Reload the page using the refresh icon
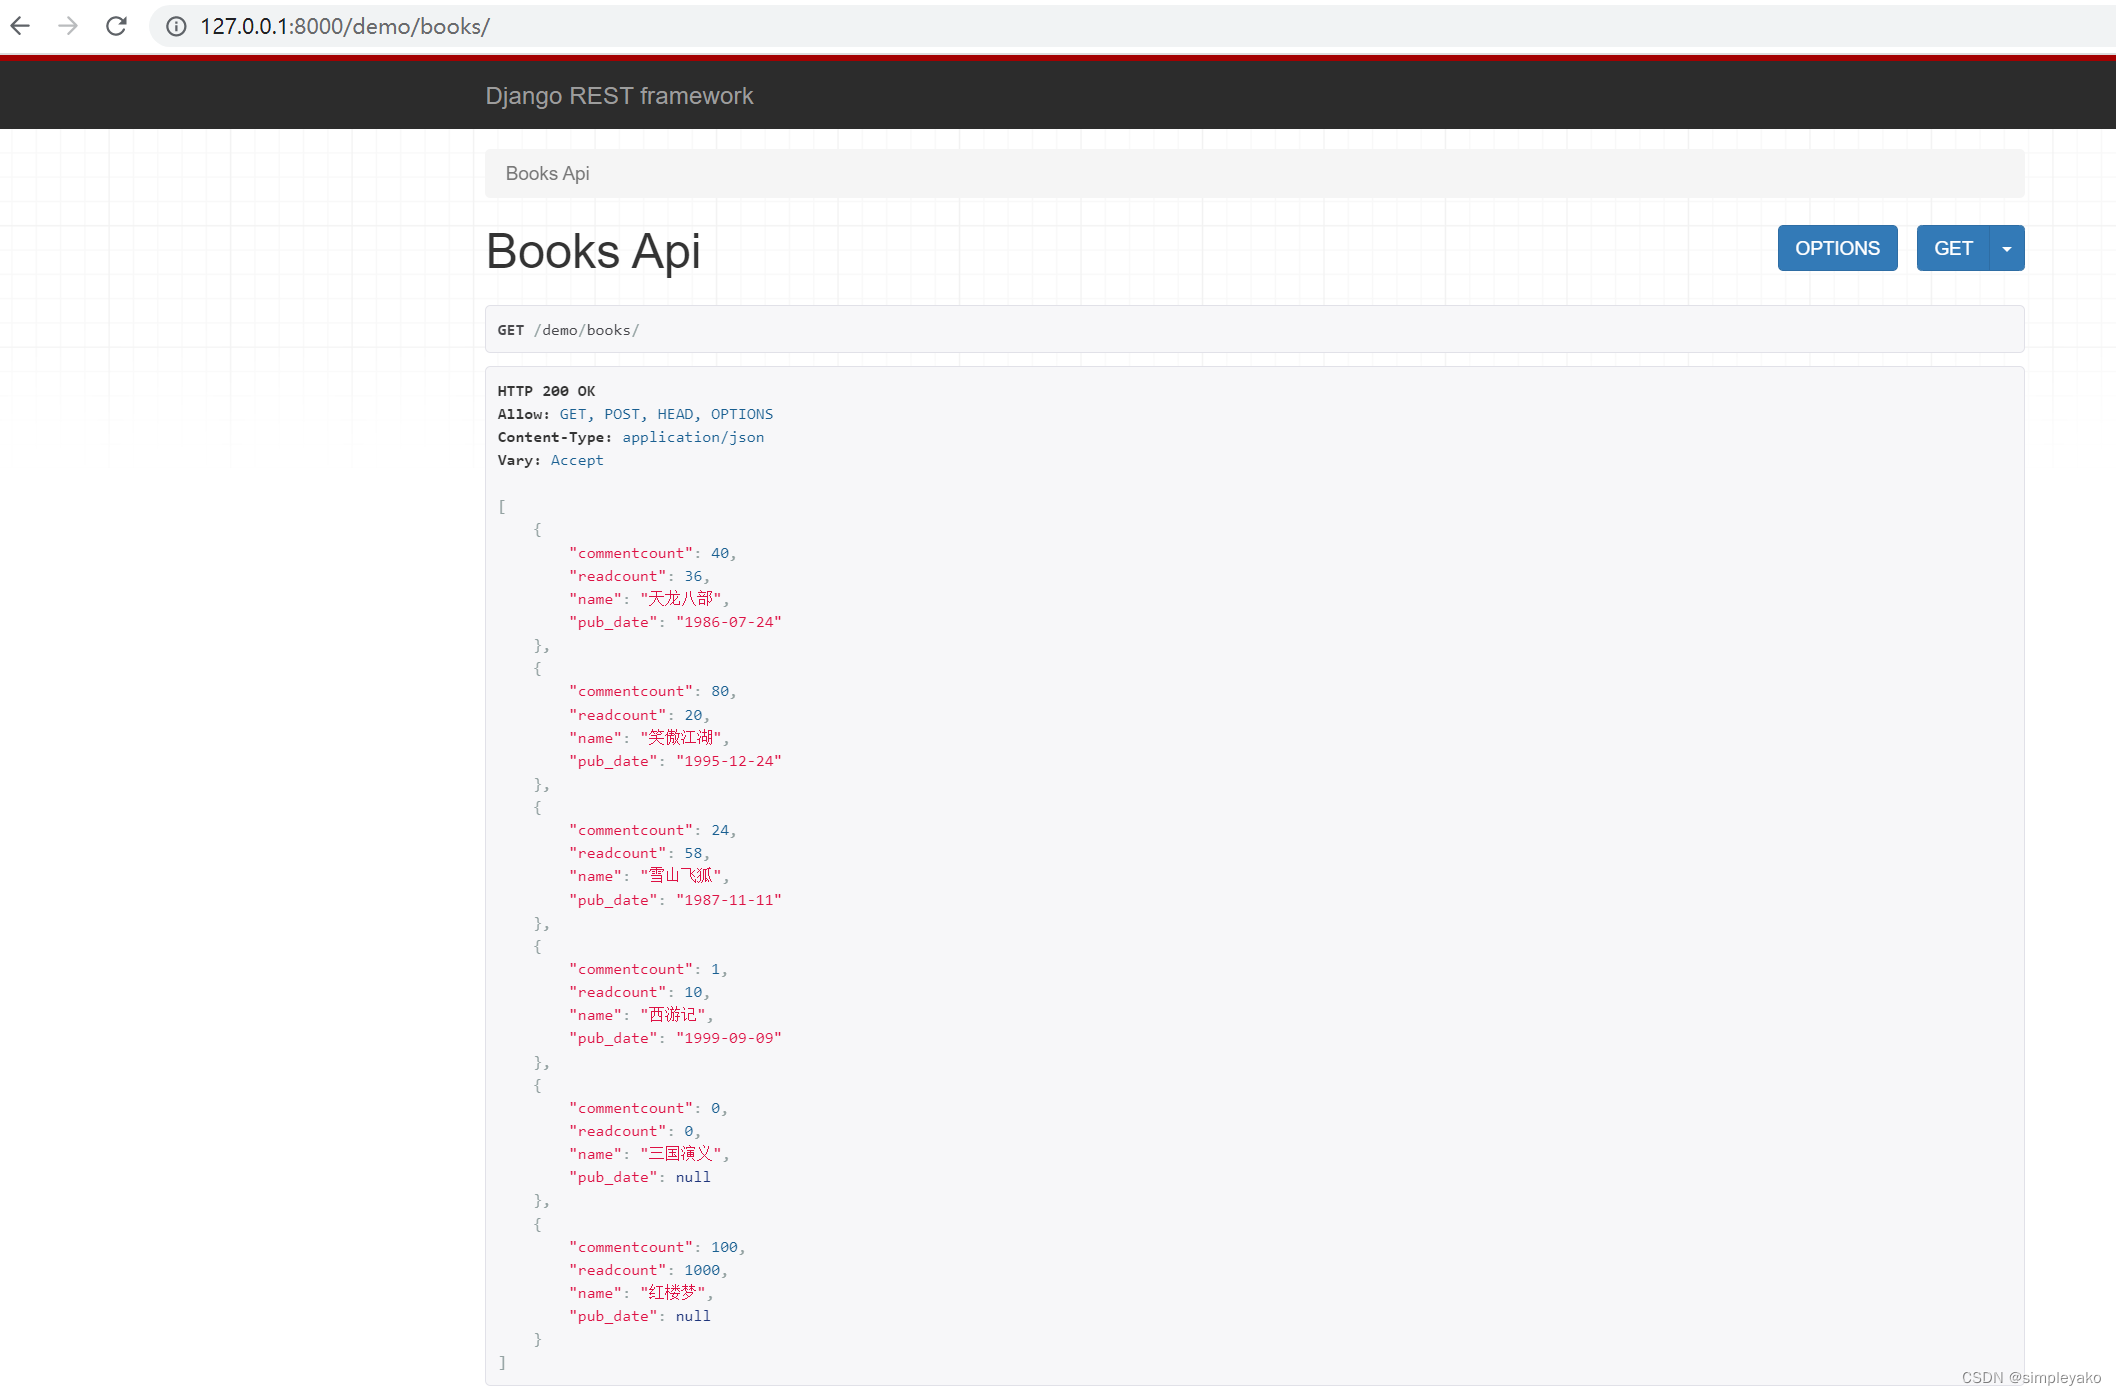The width and height of the screenshot is (2116, 1395). 116,26
